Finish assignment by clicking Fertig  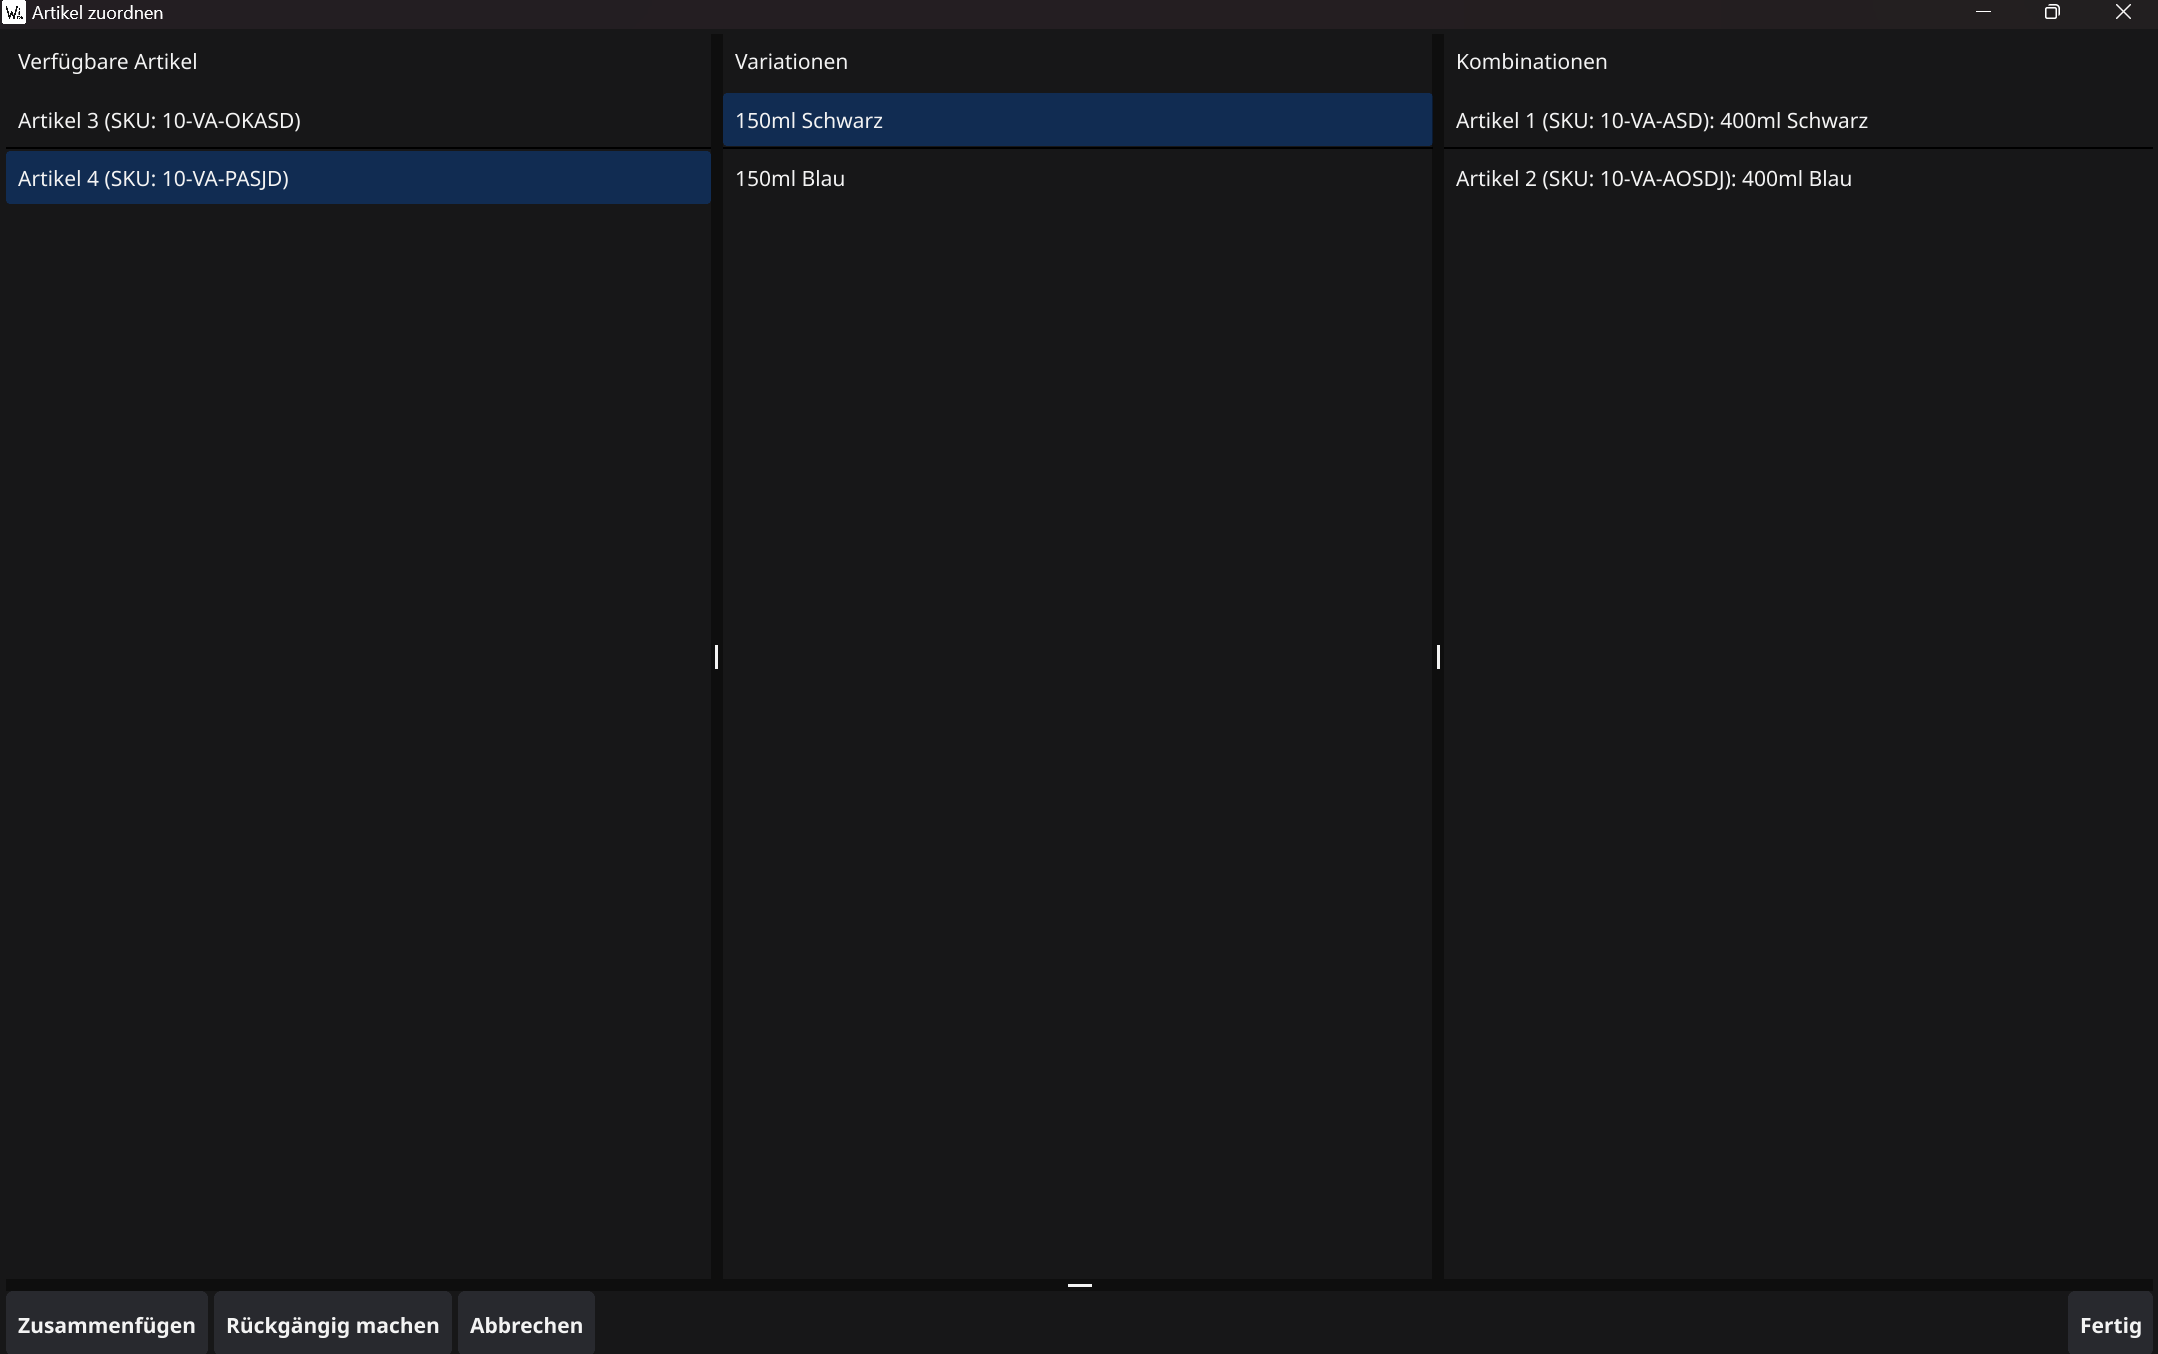(2111, 1323)
